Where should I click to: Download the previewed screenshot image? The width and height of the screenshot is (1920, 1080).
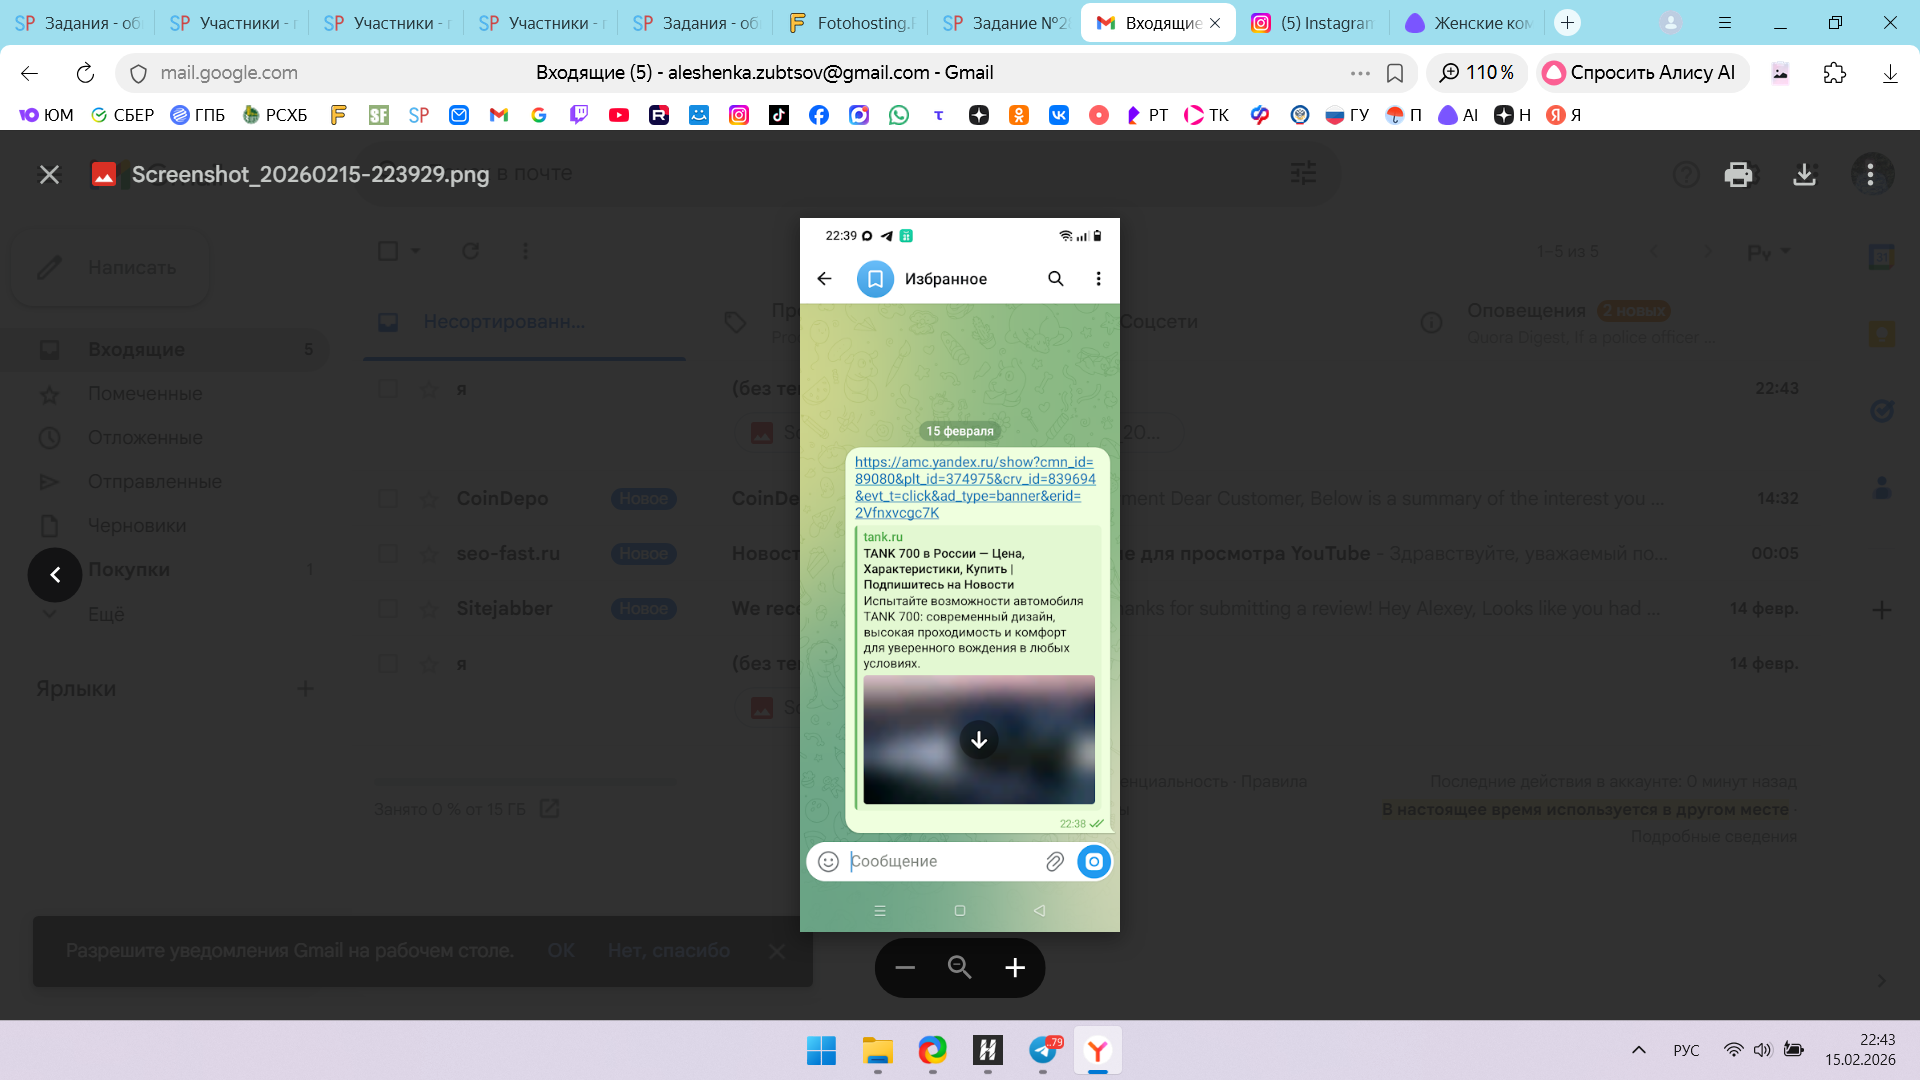click(1804, 174)
